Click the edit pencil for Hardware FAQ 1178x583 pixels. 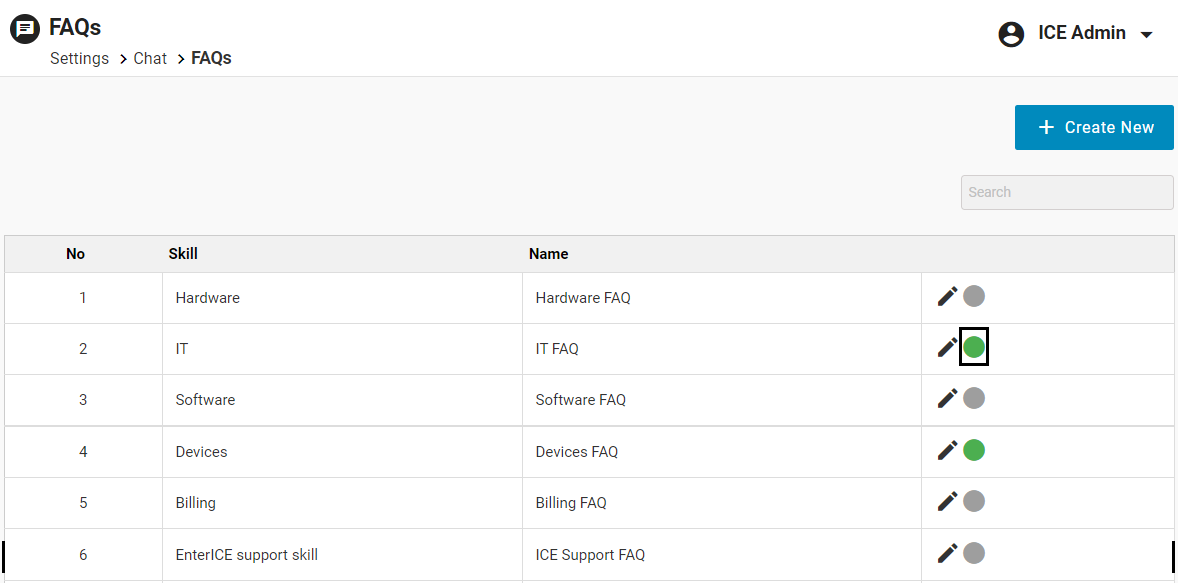click(x=947, y=296)
